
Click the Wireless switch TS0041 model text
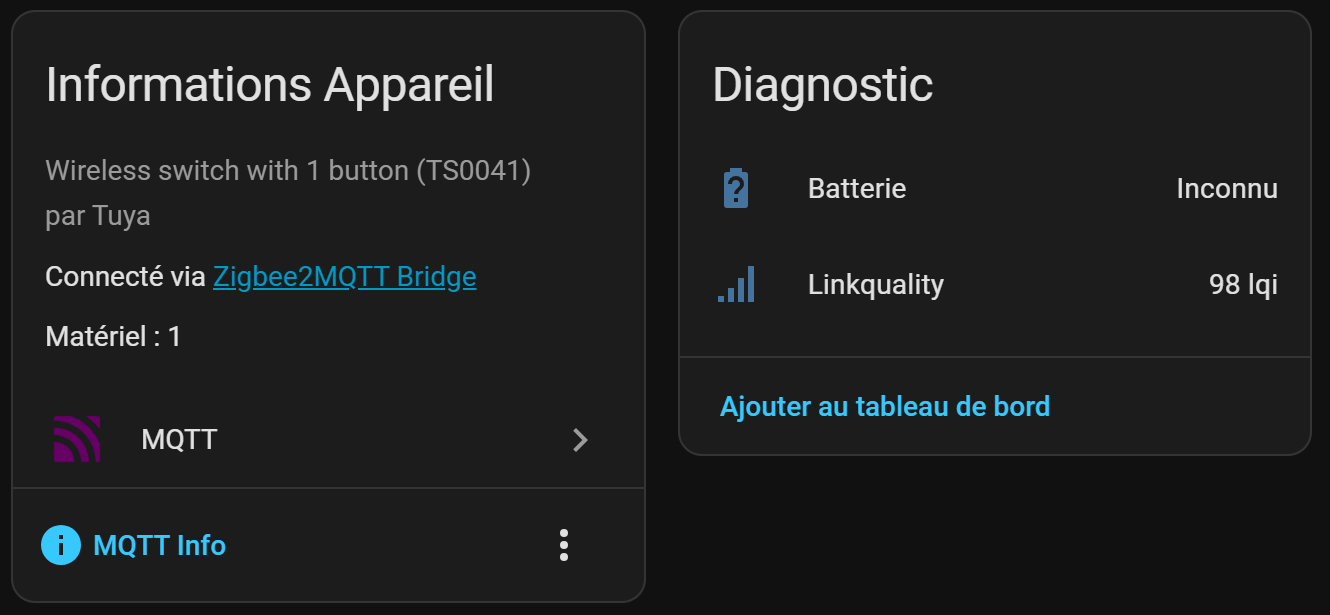(288, 170)
